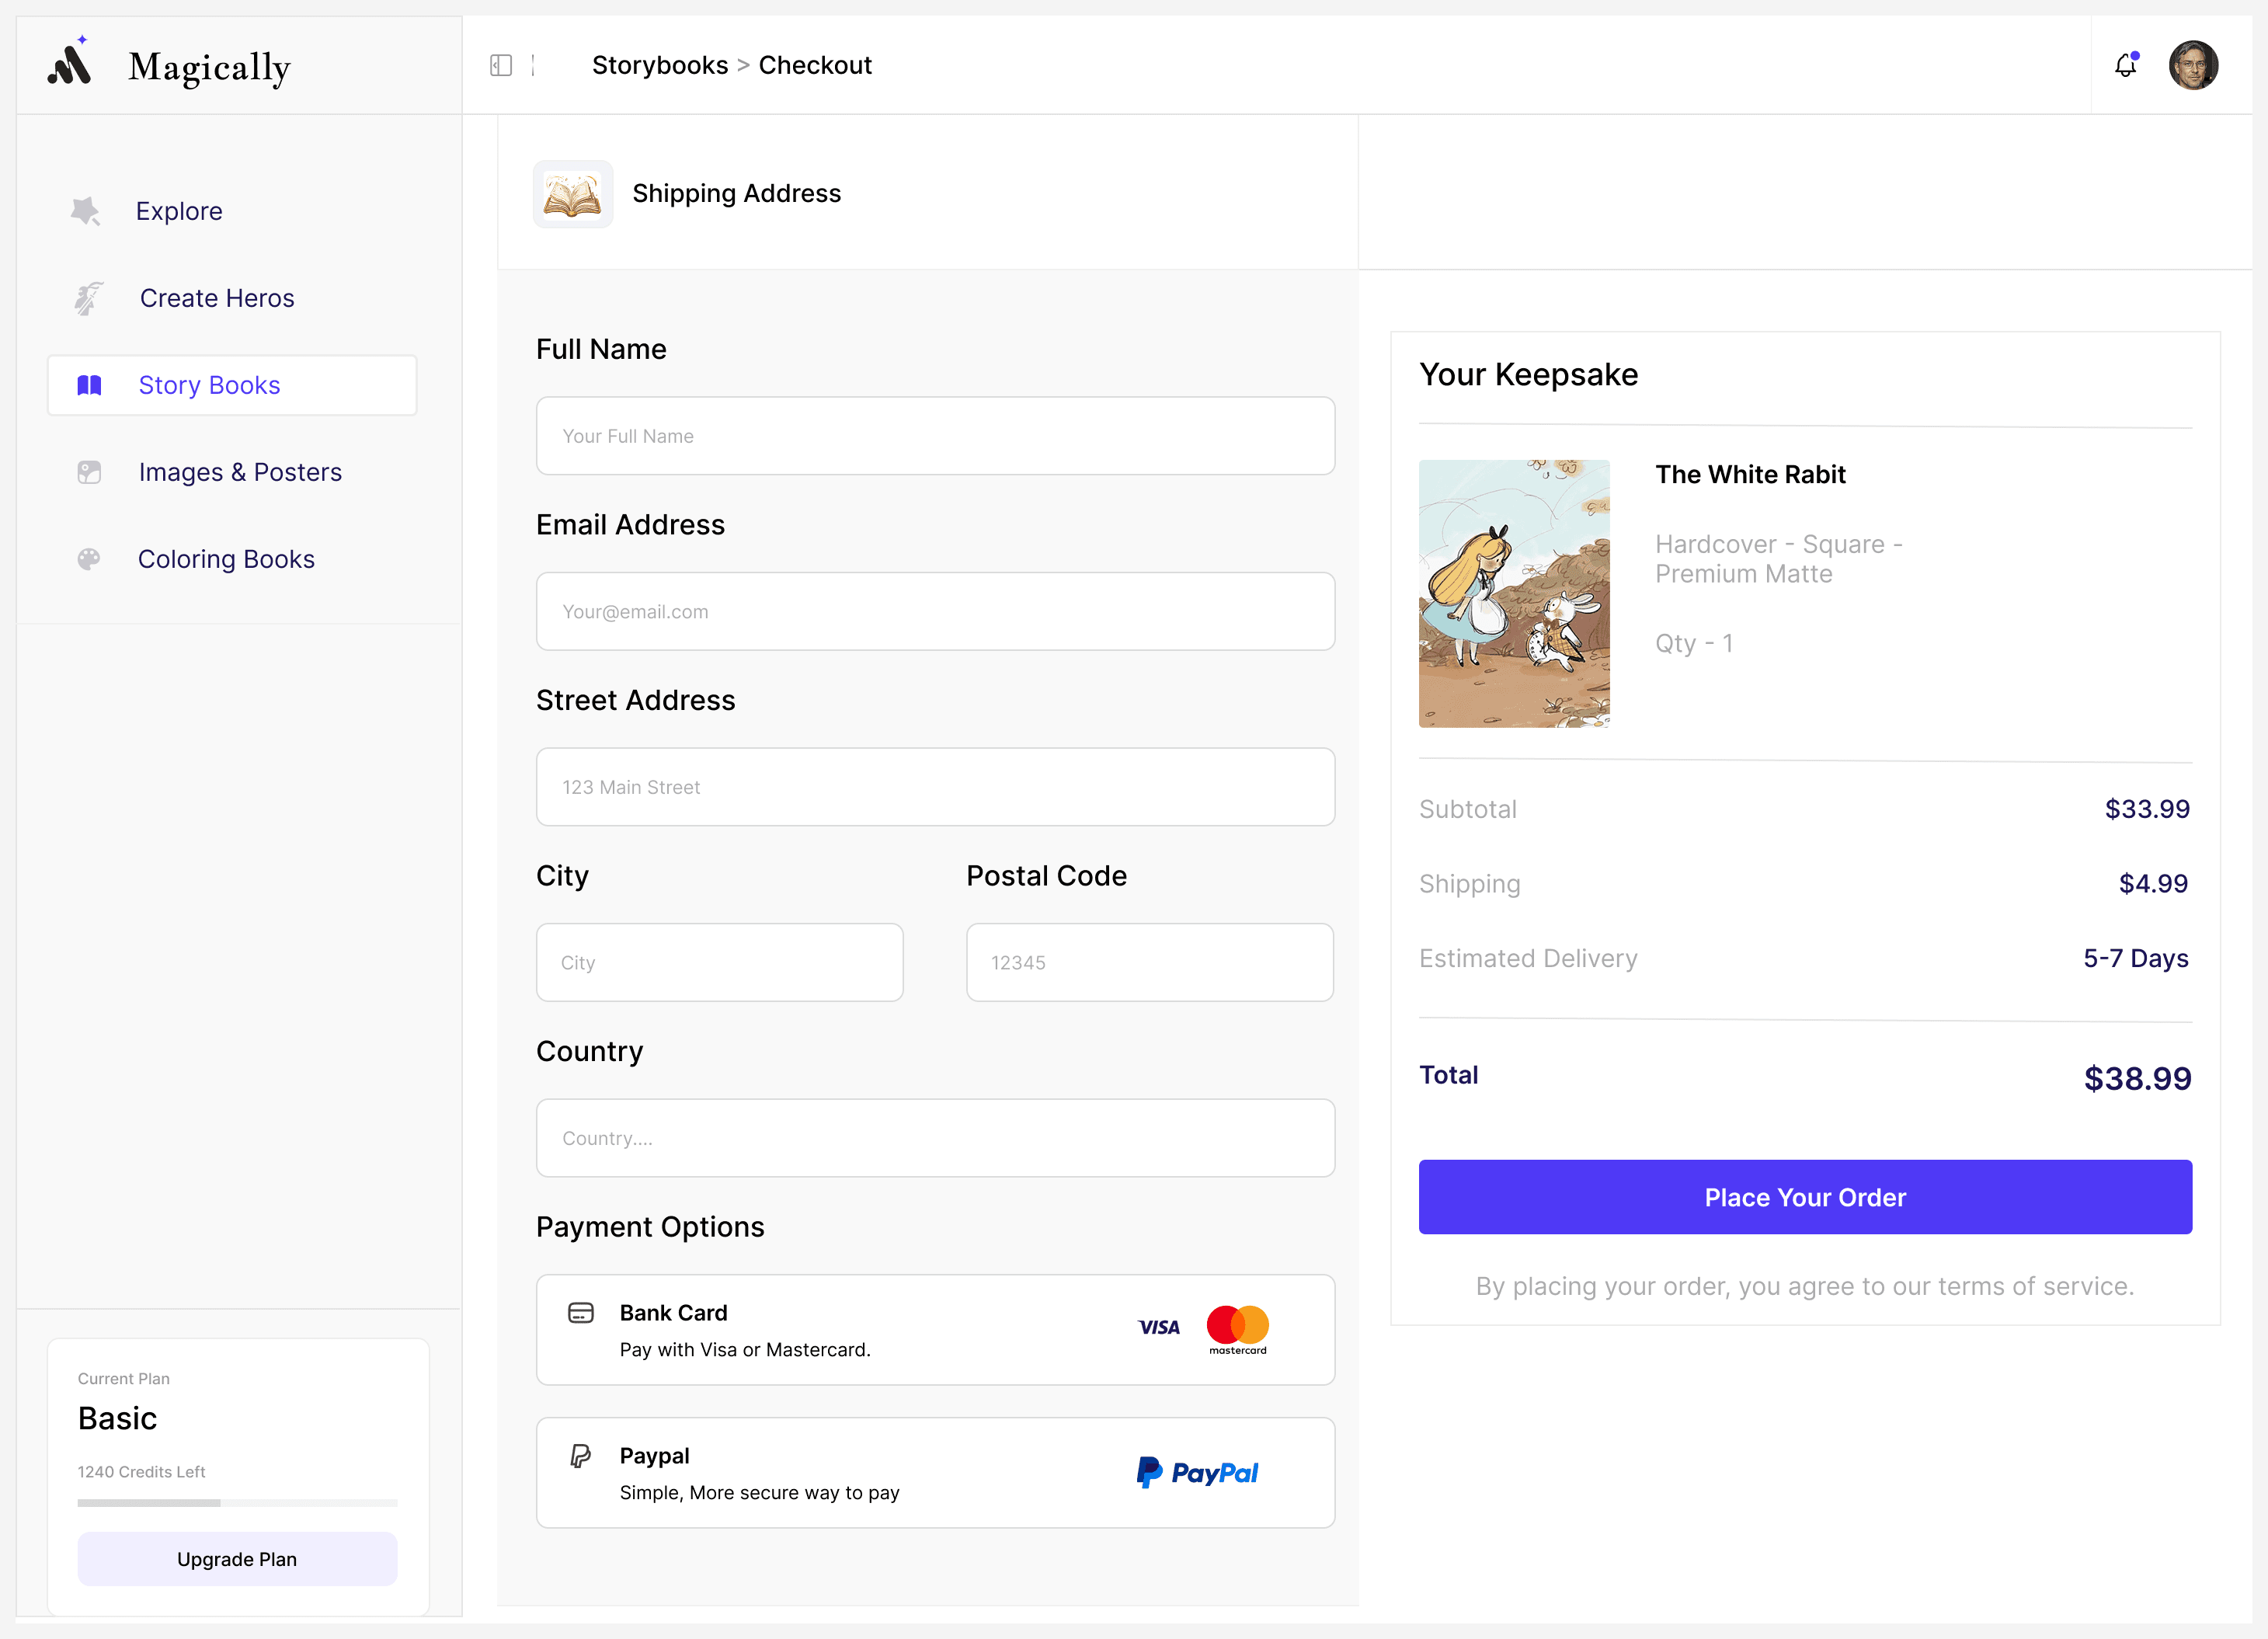
Task: Click the credits left progress bar
Action: (x=237, y=1502)
